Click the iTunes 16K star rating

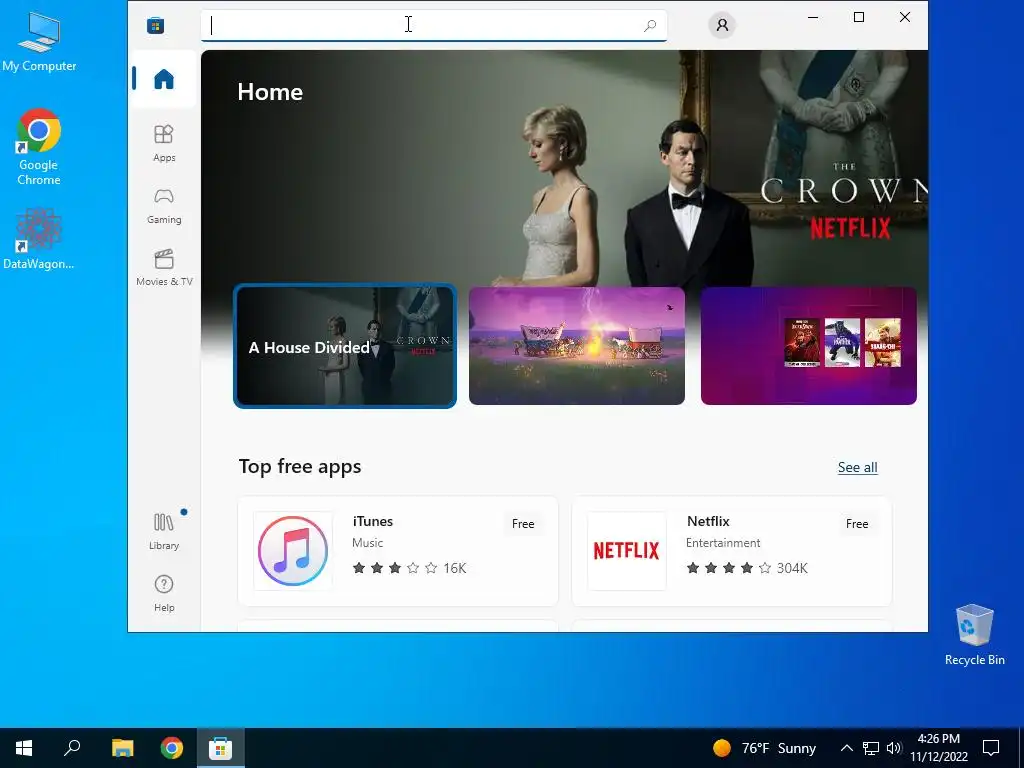click(x=409, y=568)
